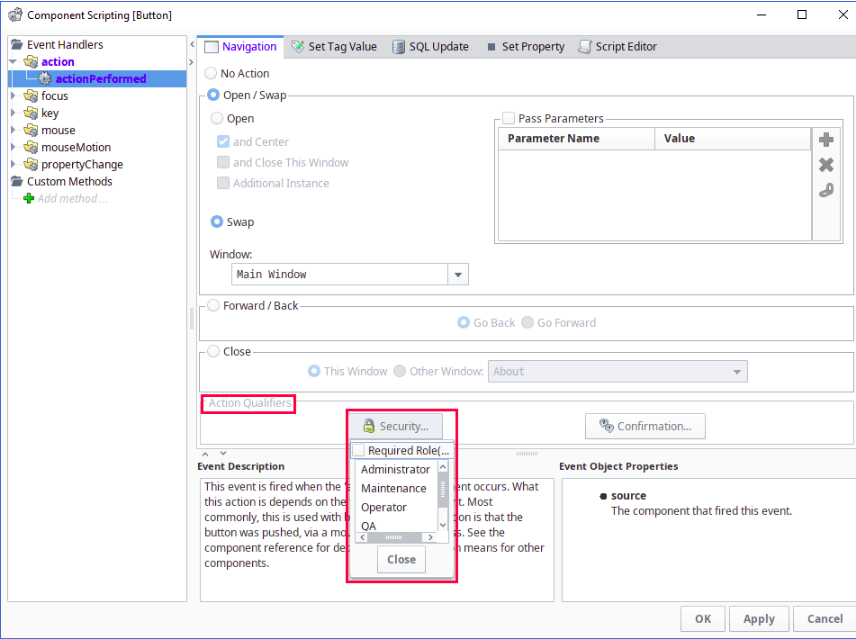The width and height of the screenshot is (856, 639).
Task: Enable the Pass Parameters checkbox
Action: pos(508,119)
